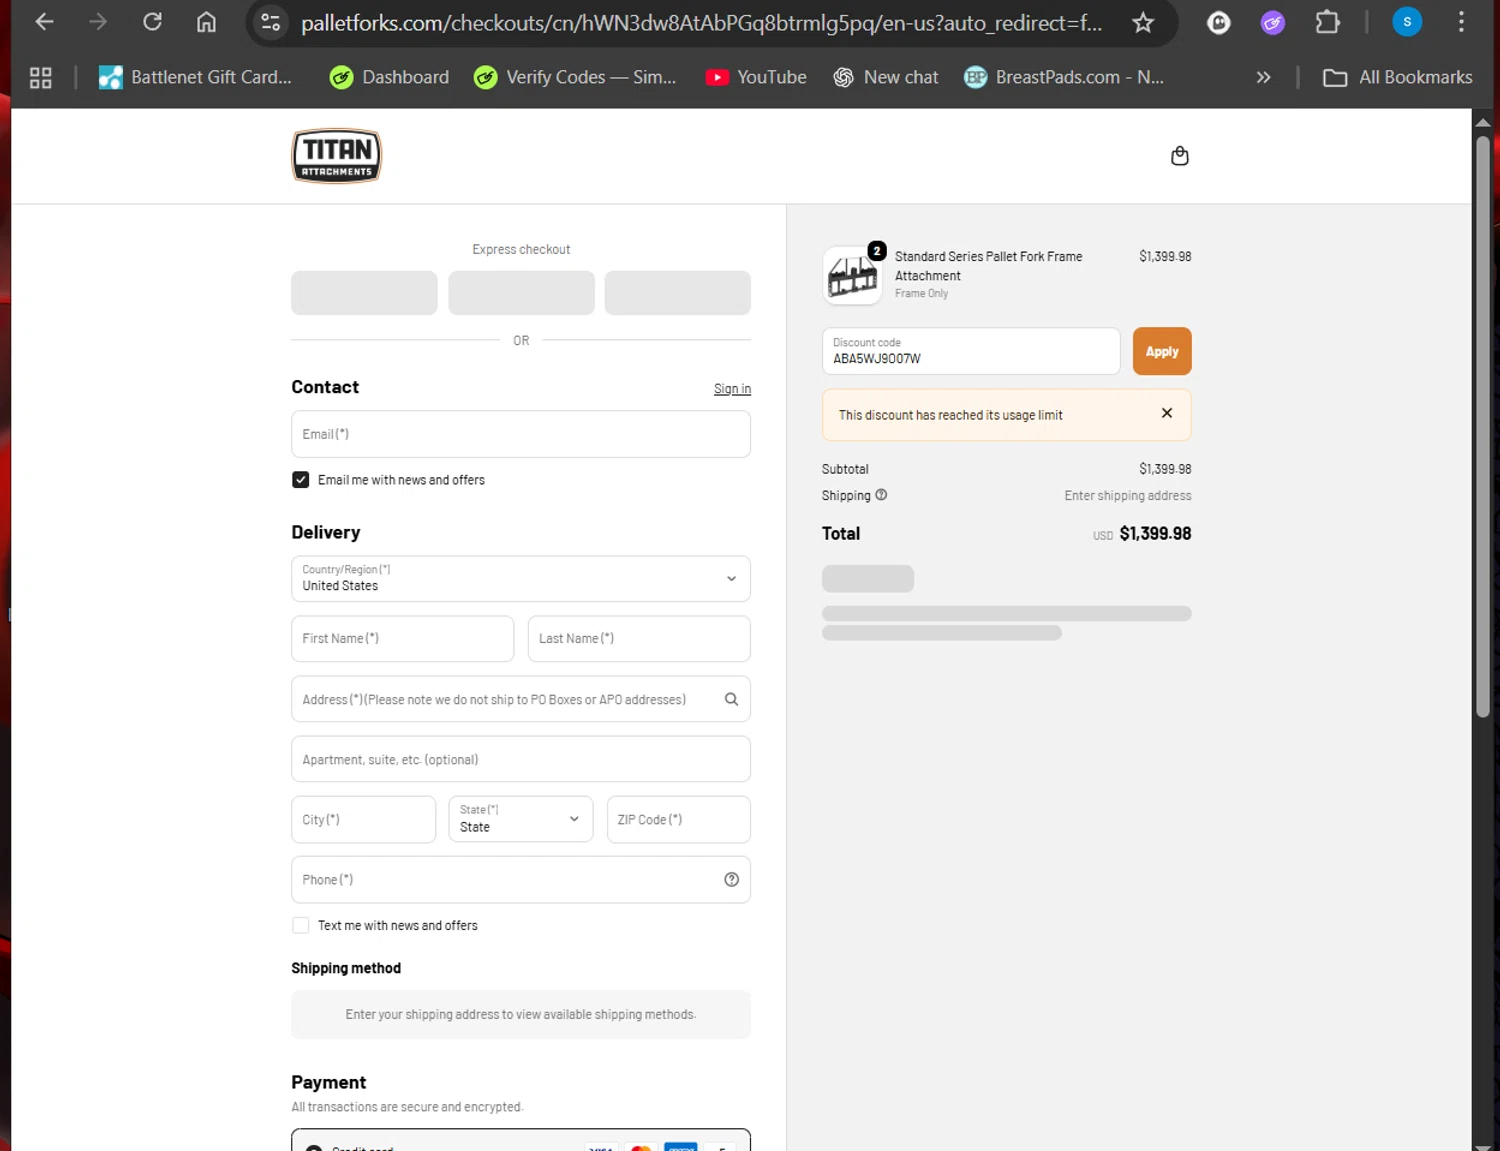Focus the Email input field
Screen dimensions: 1500x1151
coord(521,434)
